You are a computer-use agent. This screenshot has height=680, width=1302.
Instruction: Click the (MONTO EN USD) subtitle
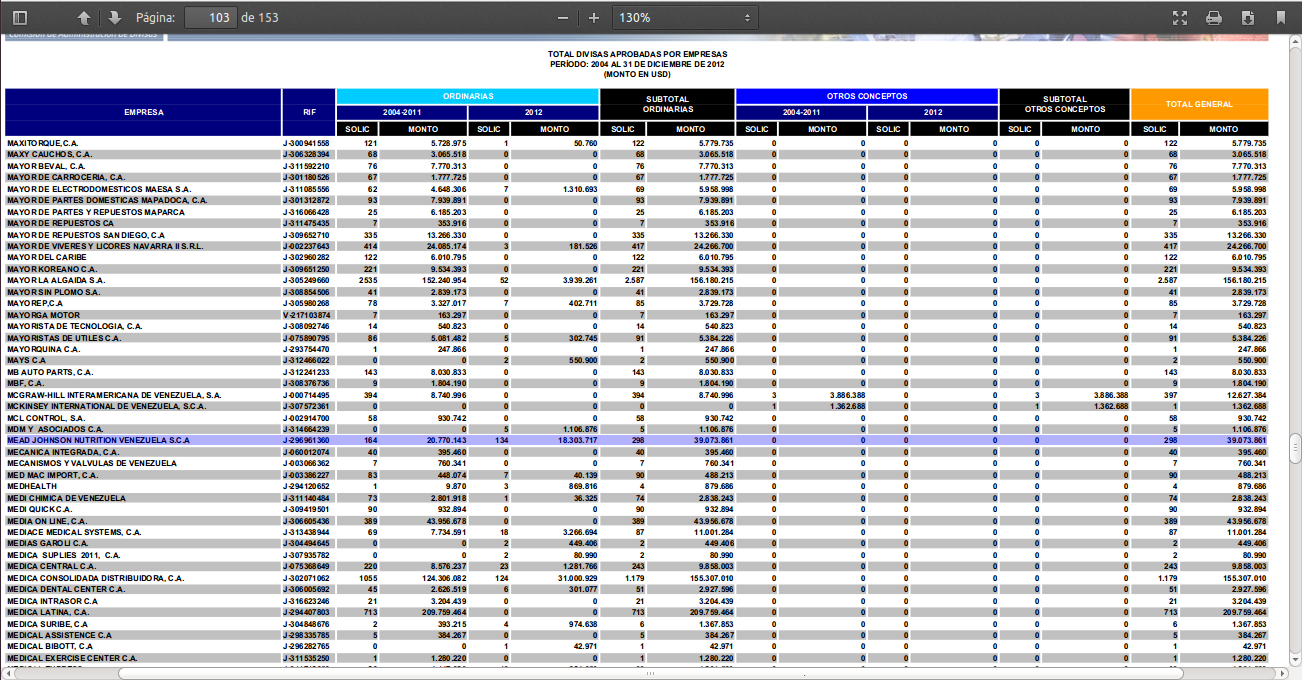[x=638, y=73]
